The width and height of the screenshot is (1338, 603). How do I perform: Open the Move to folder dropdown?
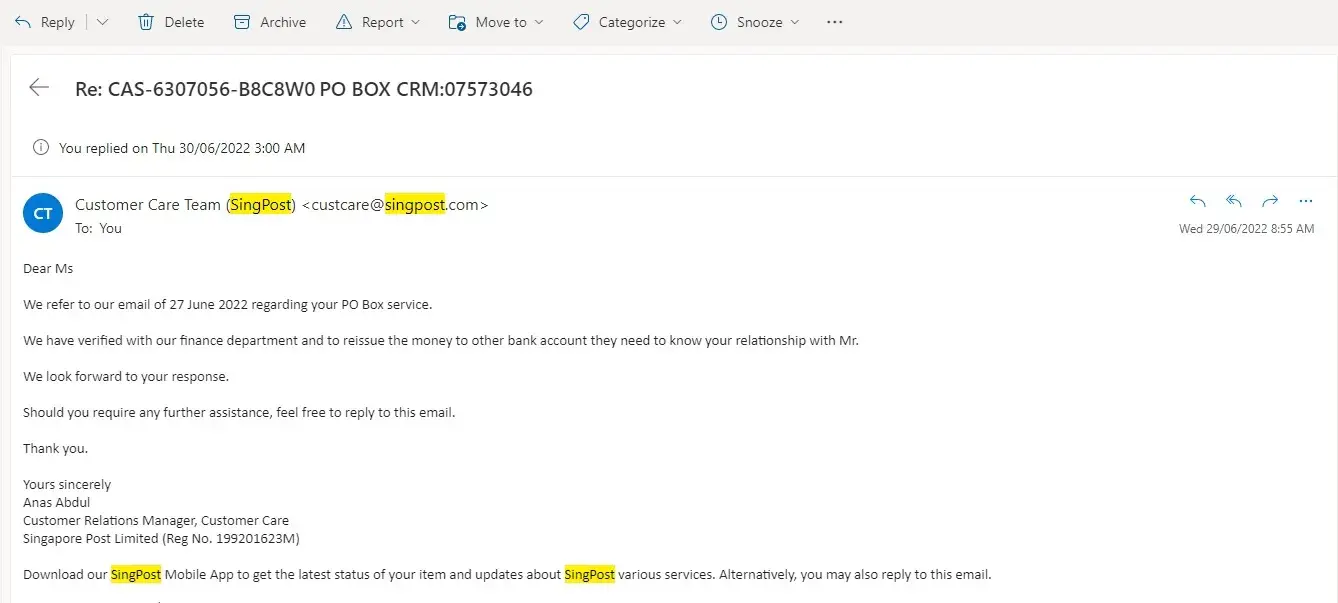(x=496, y=22)
